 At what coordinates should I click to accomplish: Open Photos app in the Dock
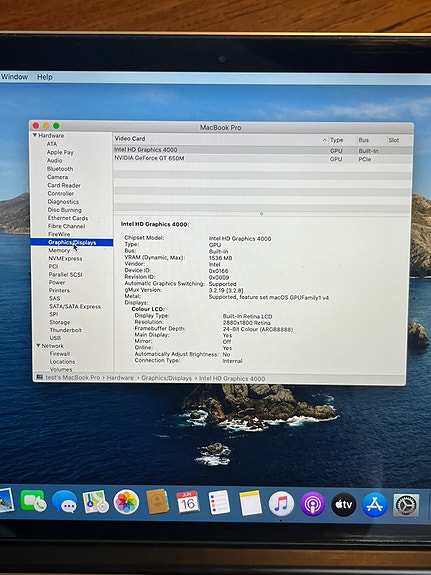(x=126, y=502)
